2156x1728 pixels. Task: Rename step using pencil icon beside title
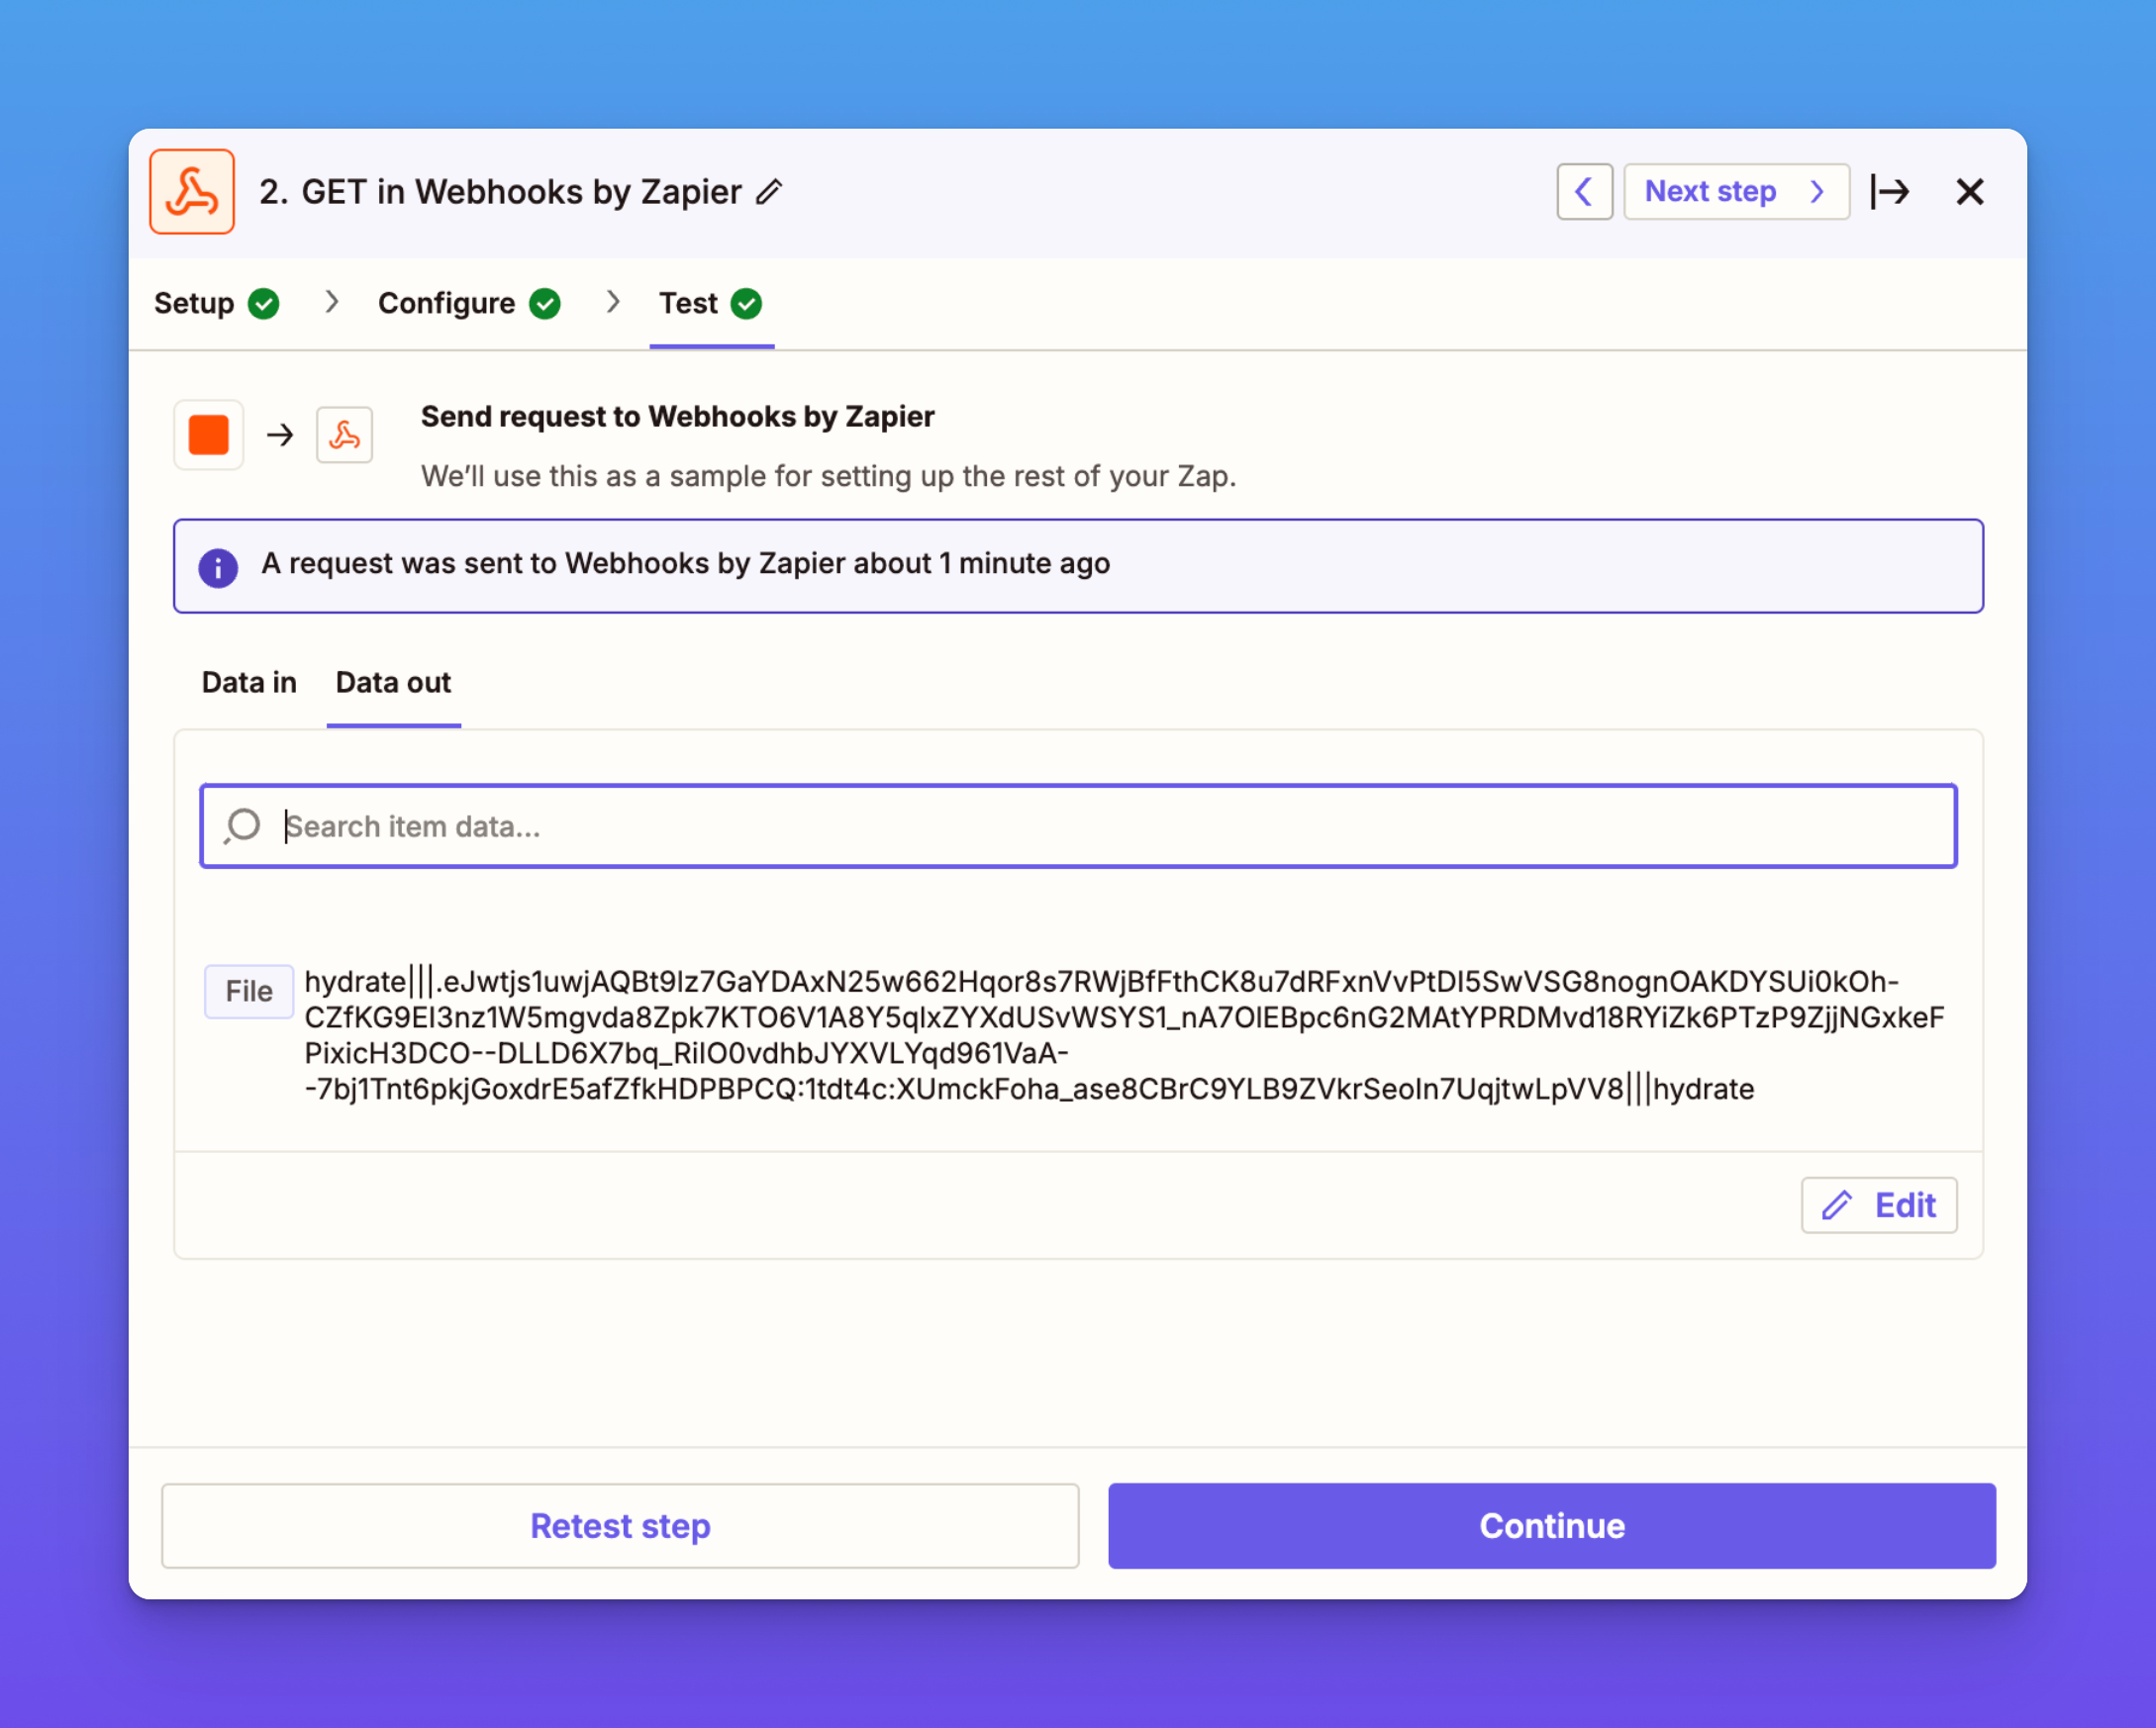769,191
